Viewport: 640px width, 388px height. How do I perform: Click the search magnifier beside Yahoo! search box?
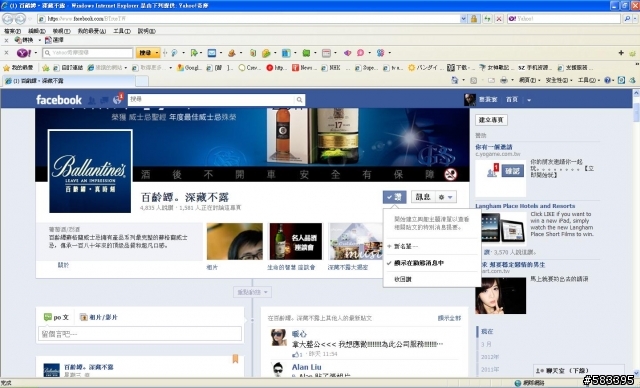click(627, 19)
